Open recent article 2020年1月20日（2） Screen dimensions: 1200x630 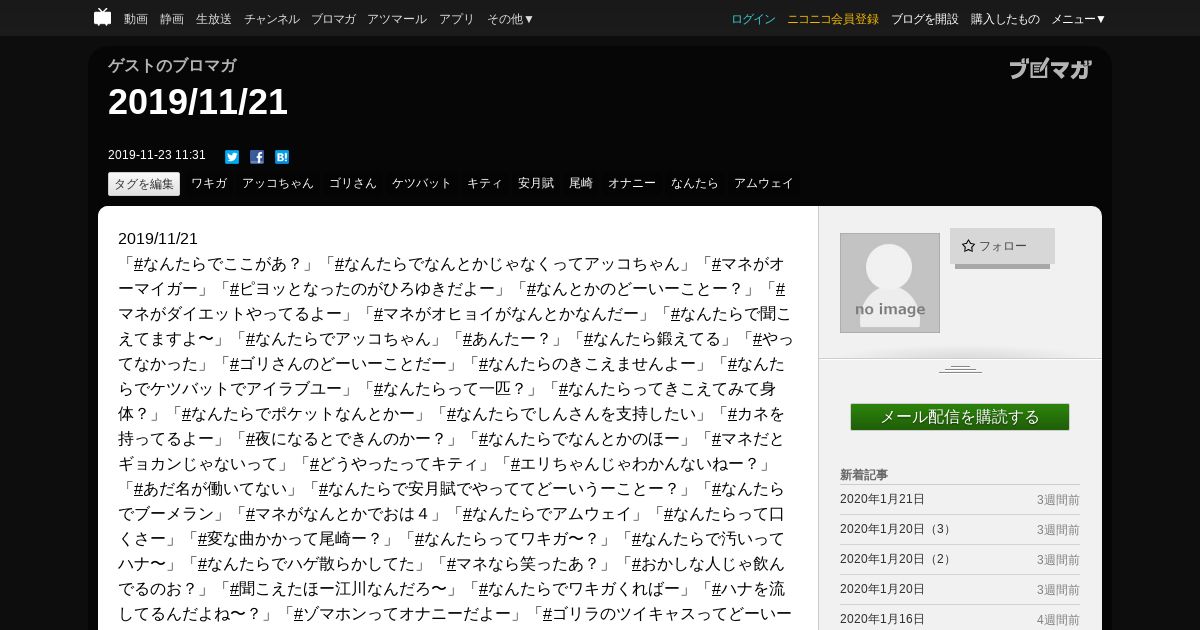pyautogui.click(x=898, y=560)
